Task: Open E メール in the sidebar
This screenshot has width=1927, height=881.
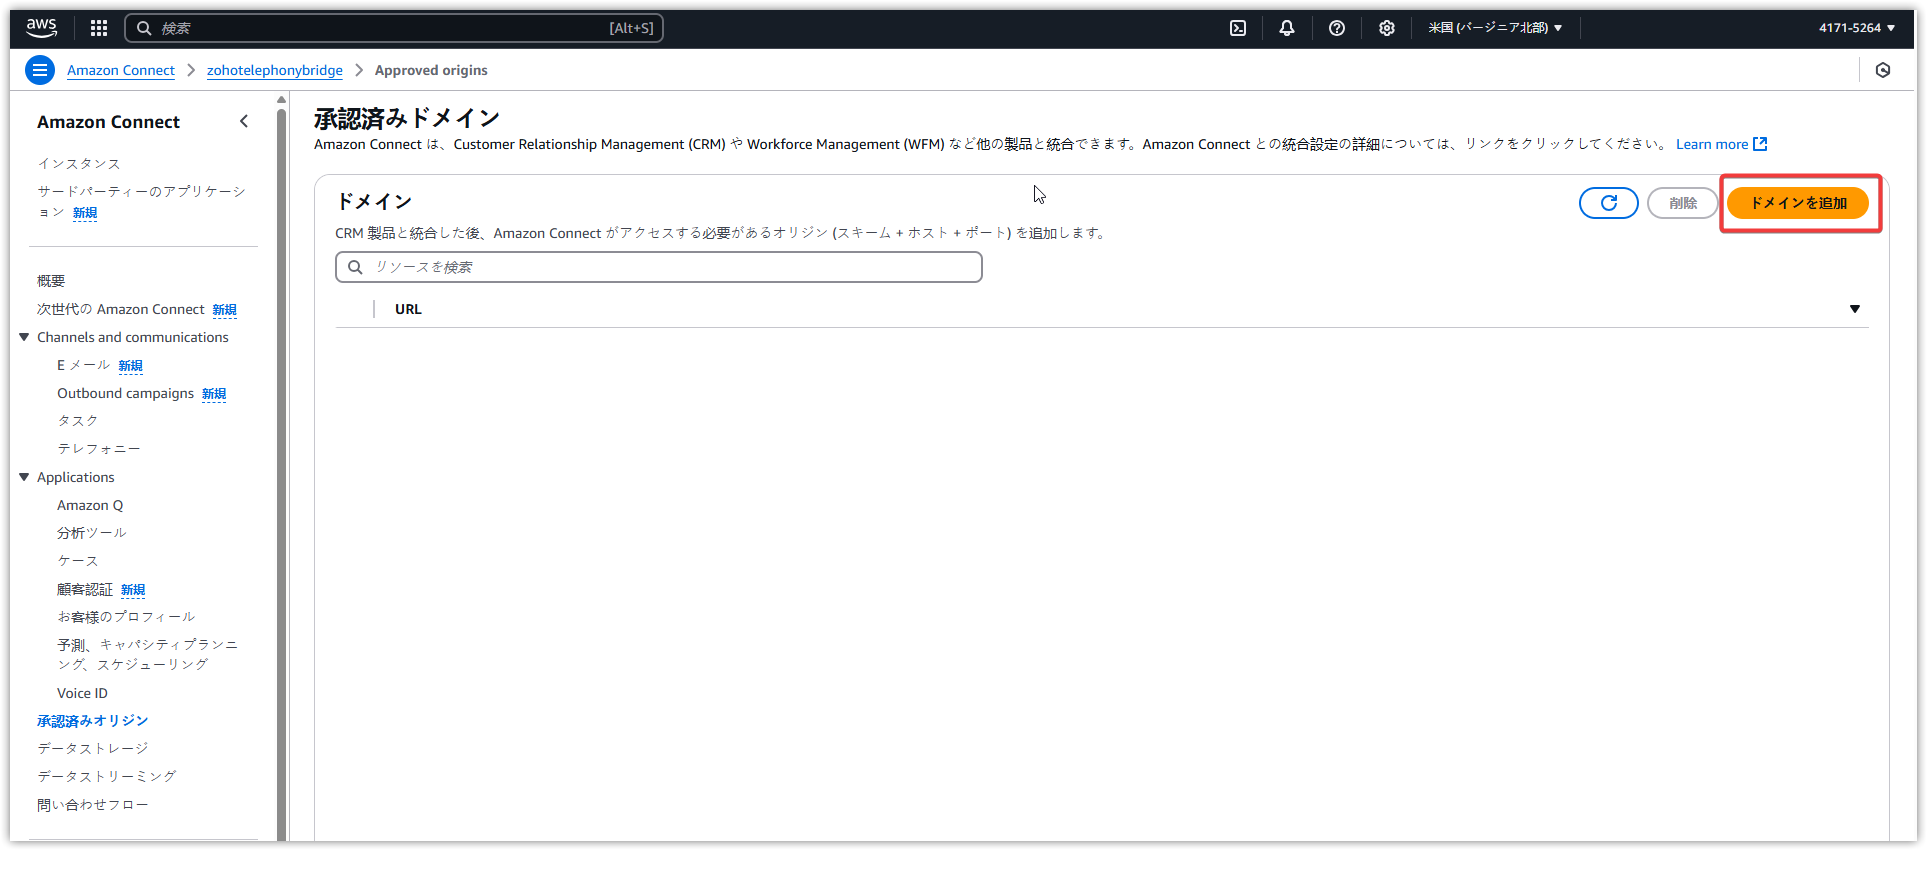Action: click(84, 365)
